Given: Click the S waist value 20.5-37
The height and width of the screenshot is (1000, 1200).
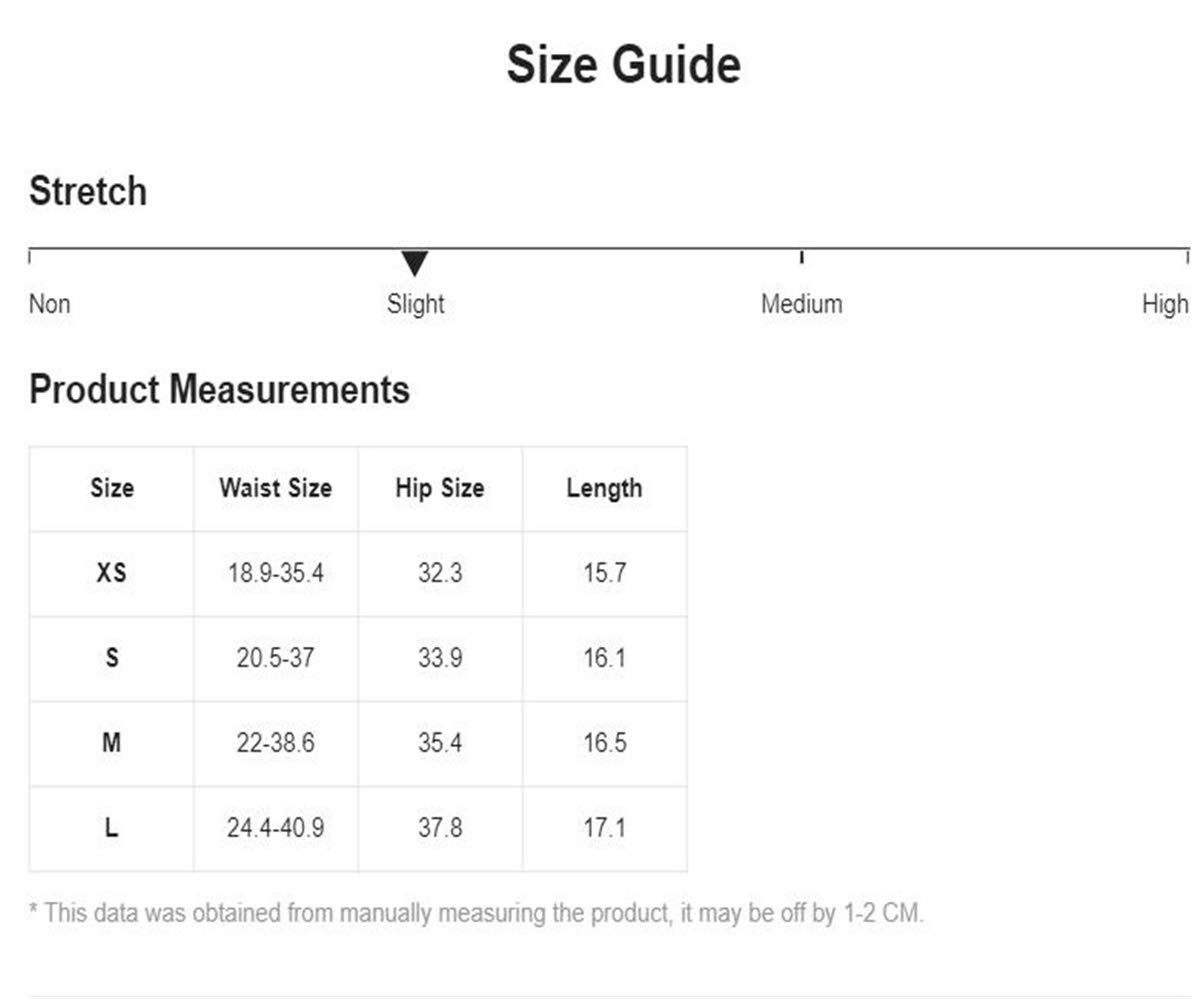Looking at the screenshot, I should [x=275, y=659].
